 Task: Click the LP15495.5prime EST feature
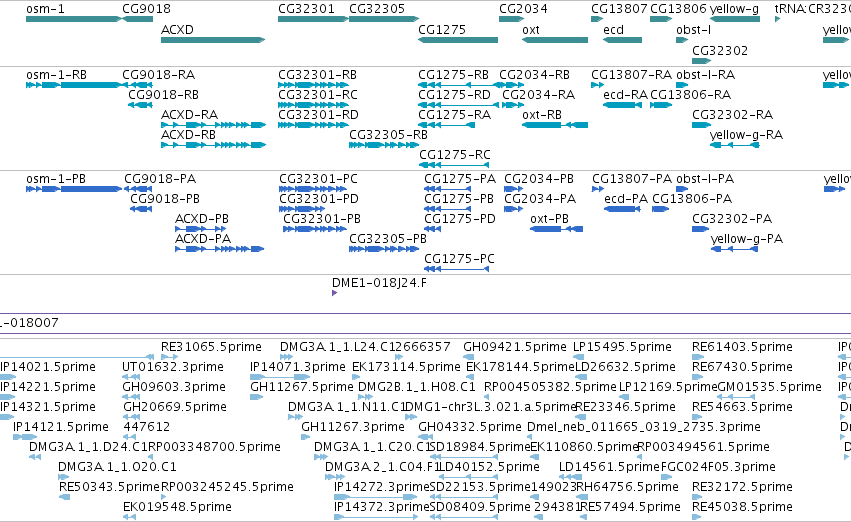[579, 357]
